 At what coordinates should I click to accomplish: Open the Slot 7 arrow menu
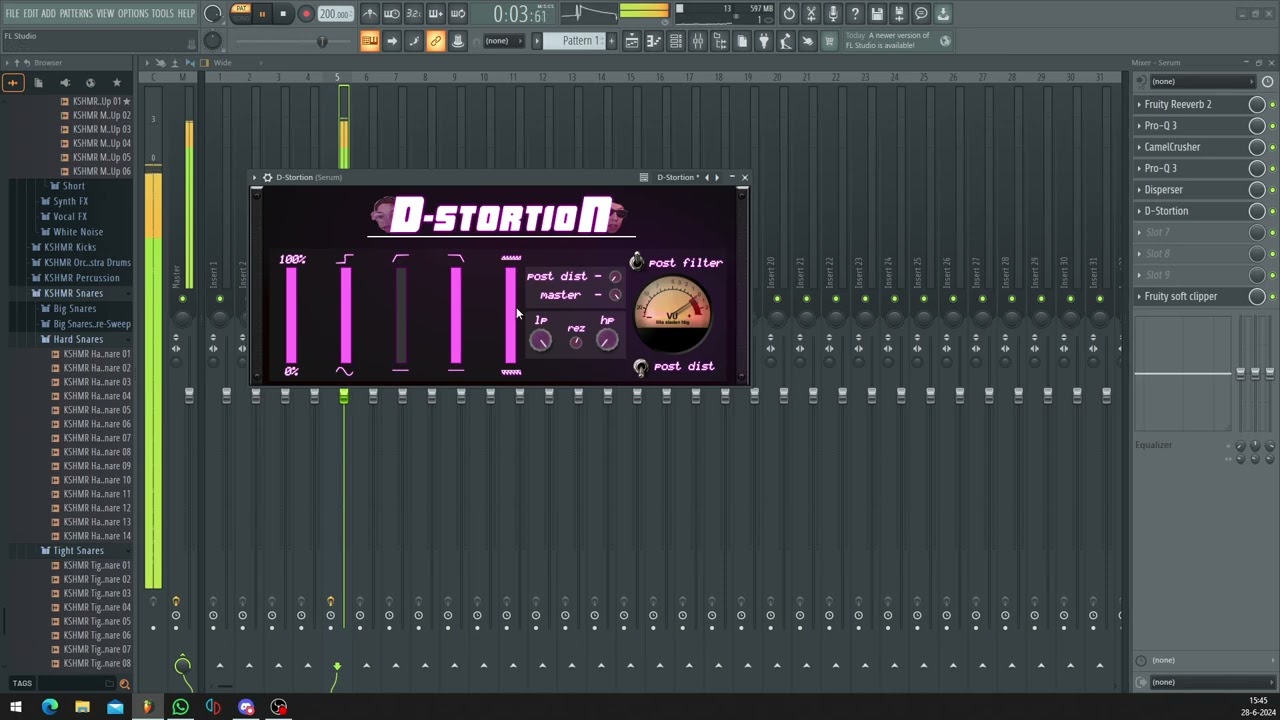pyautogui.click(x=1139, y=232)
